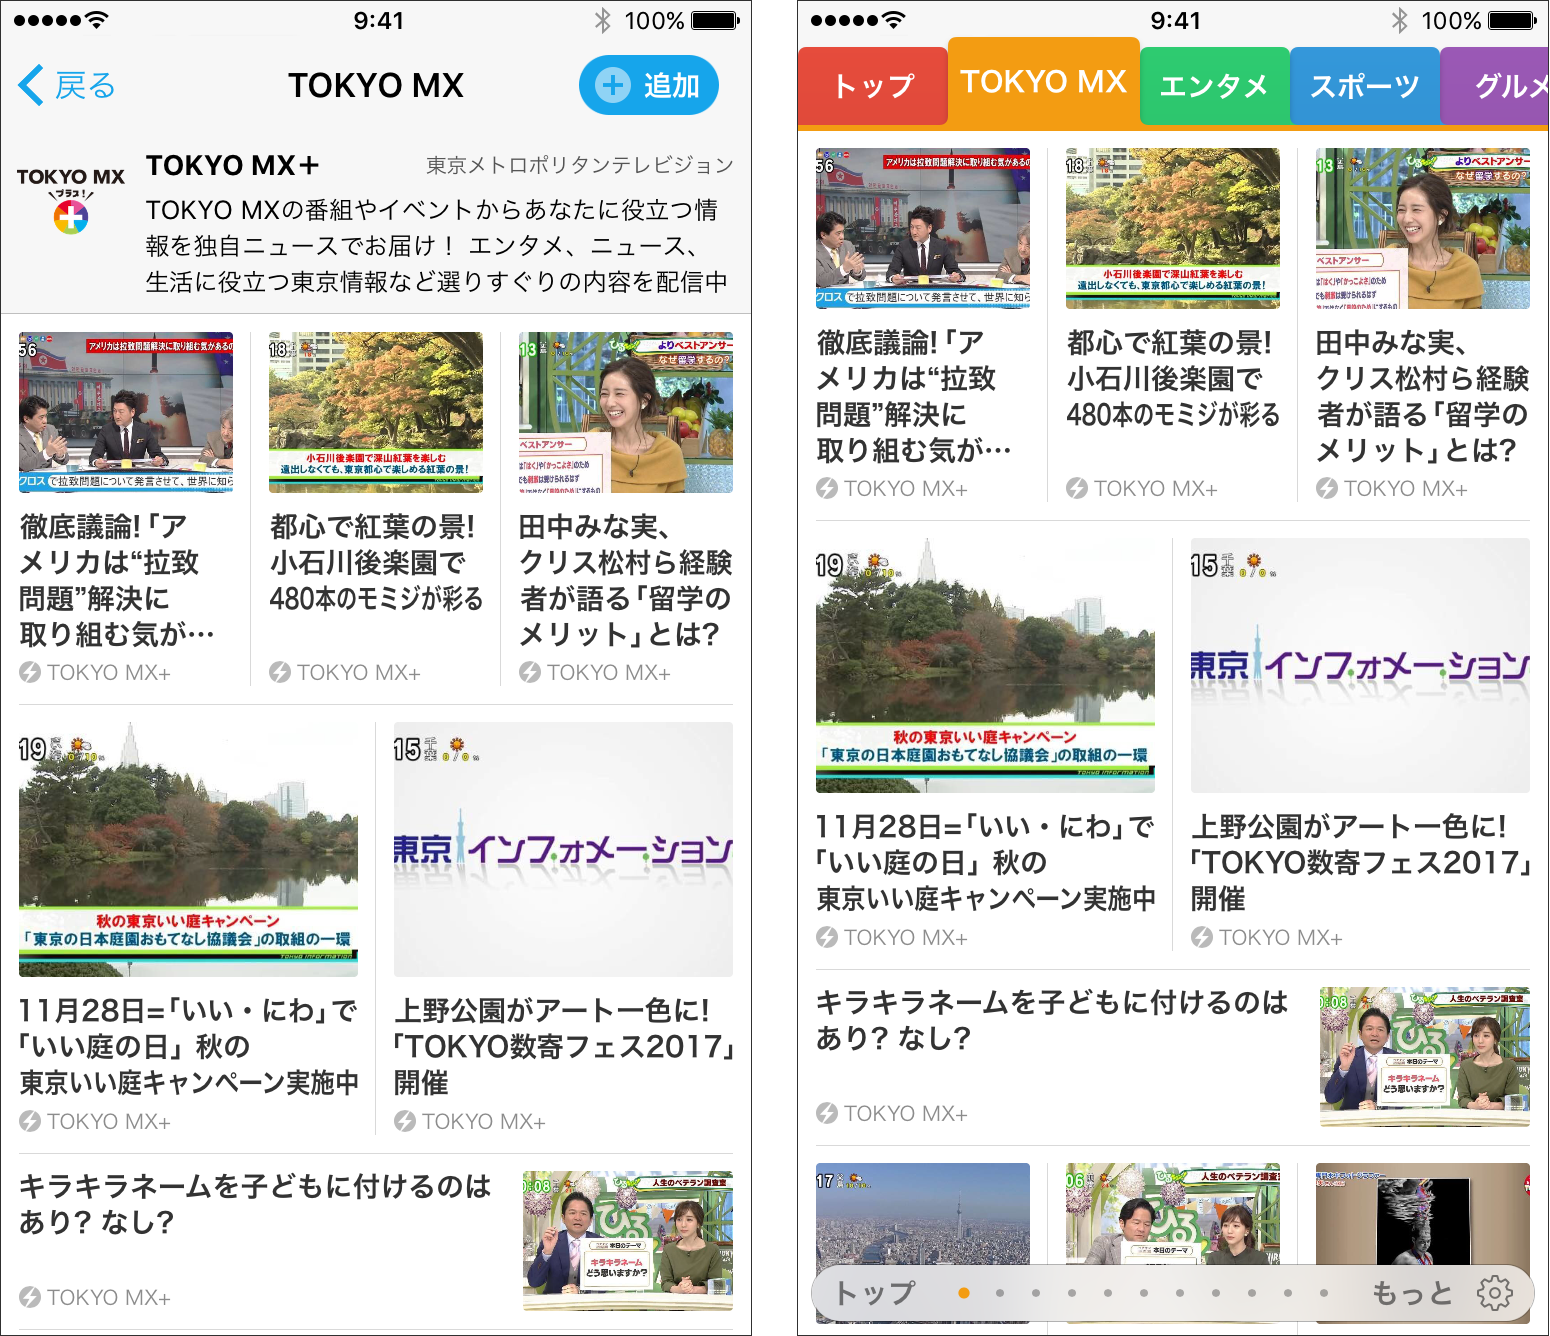Open right screen headline 田中みな実、クリス松村ら
The image size is (1550, 1336).
coord(1423,396)
